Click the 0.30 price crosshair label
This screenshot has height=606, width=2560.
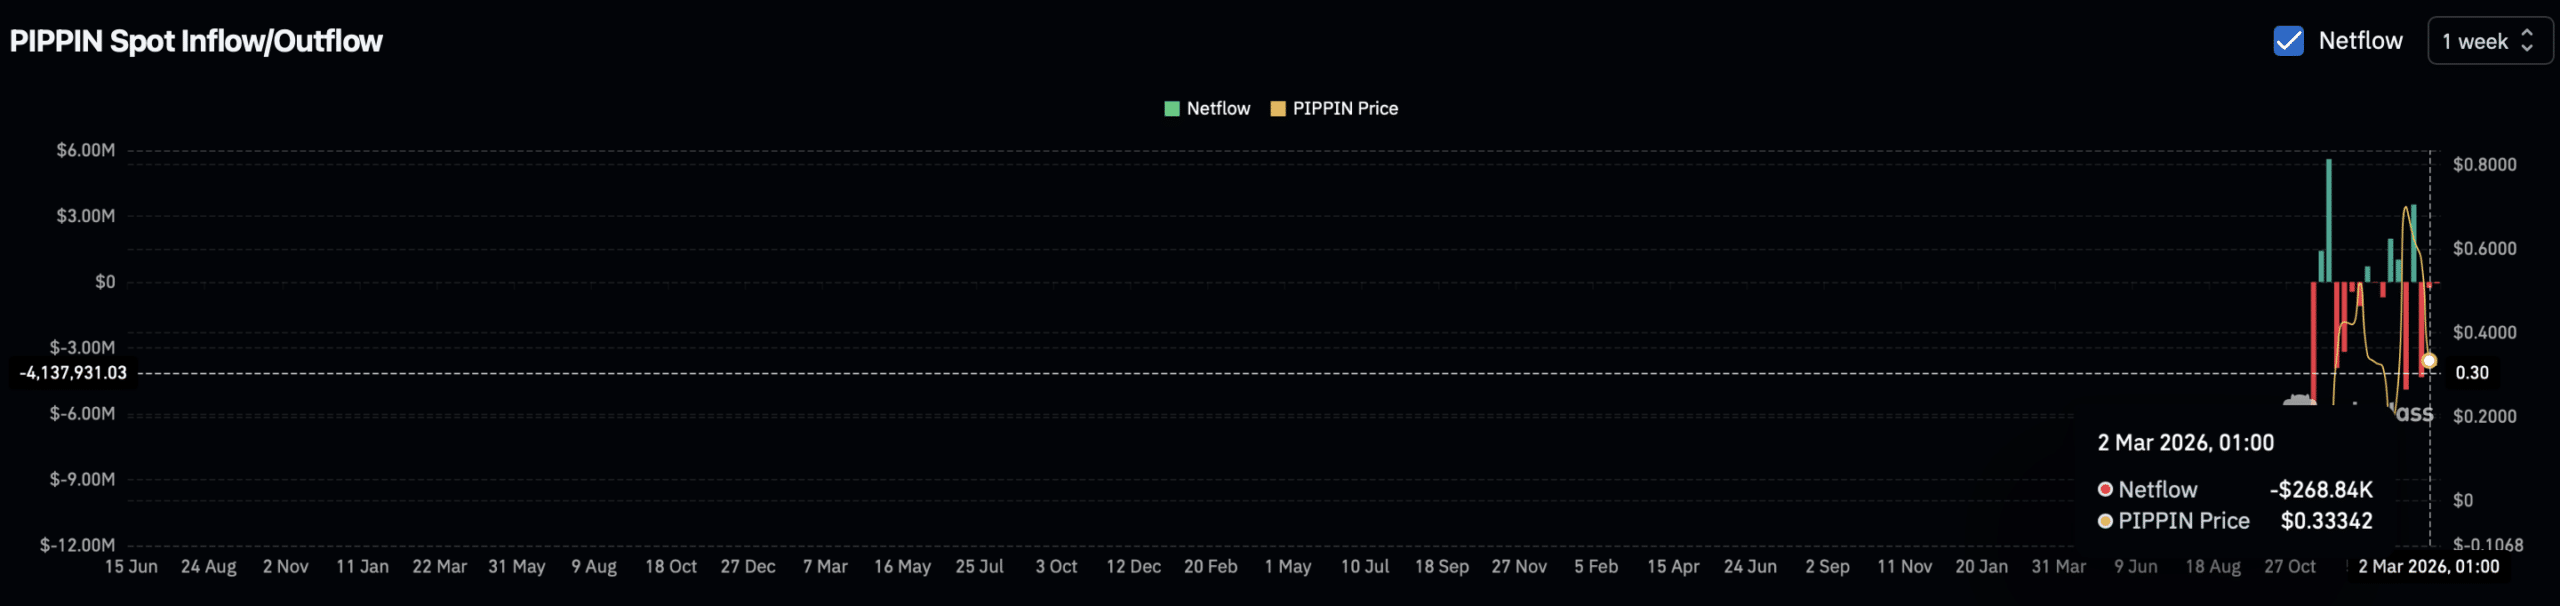coord(2472,373)
